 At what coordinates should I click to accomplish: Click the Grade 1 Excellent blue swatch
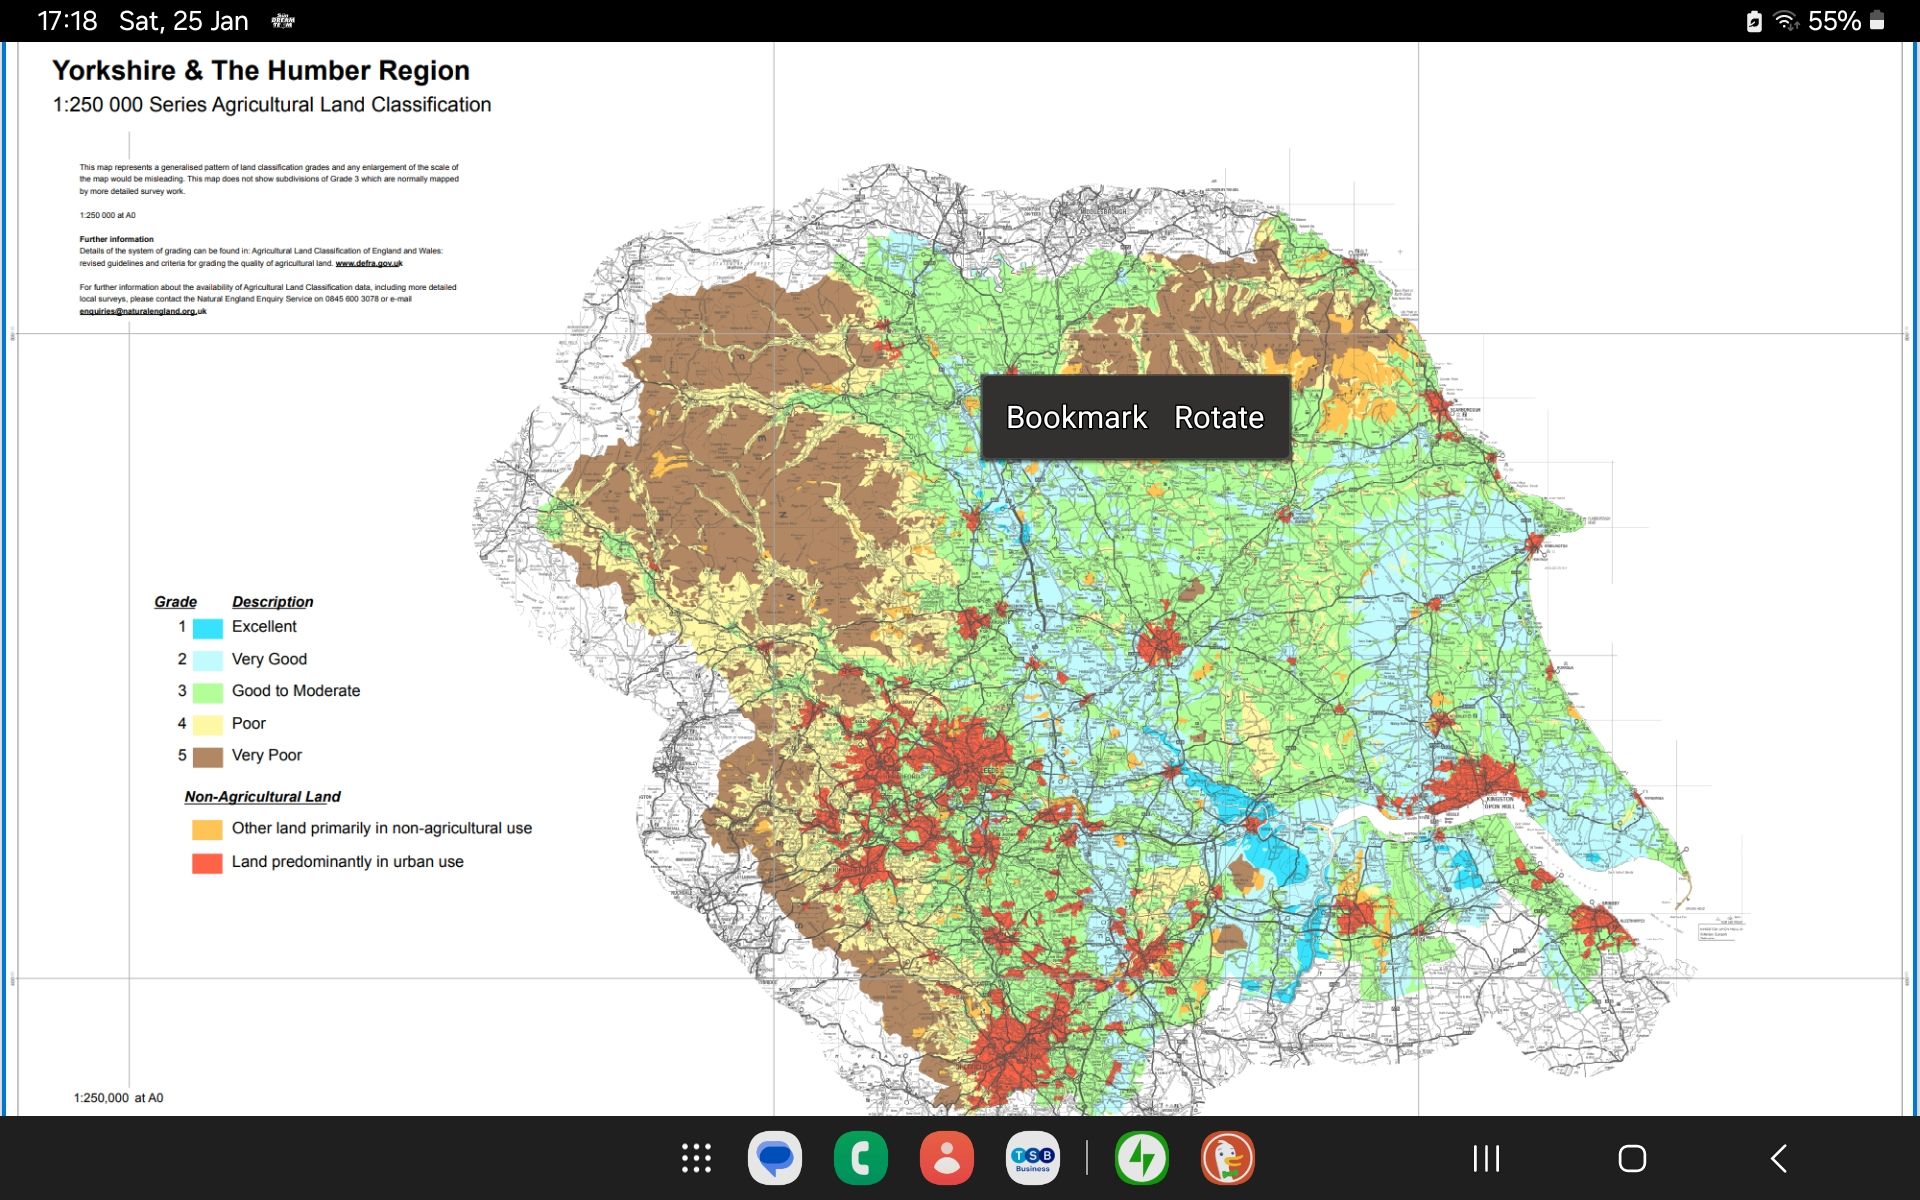click(x=207, y=628)
